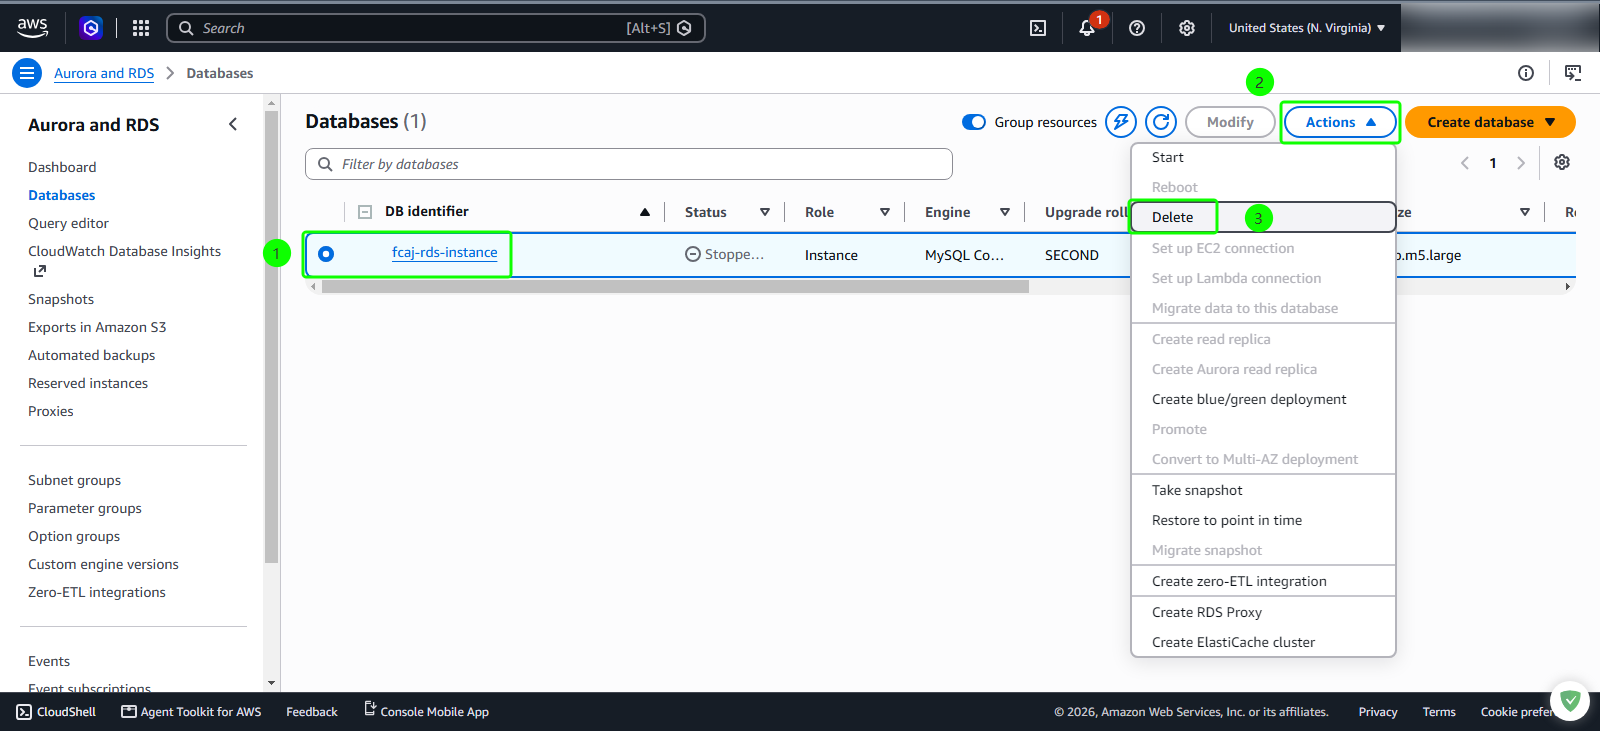Sort by the Engine column
The height and width of the screenshot is (731, 1600).
pyautogui.click(x=1005, y=212)
